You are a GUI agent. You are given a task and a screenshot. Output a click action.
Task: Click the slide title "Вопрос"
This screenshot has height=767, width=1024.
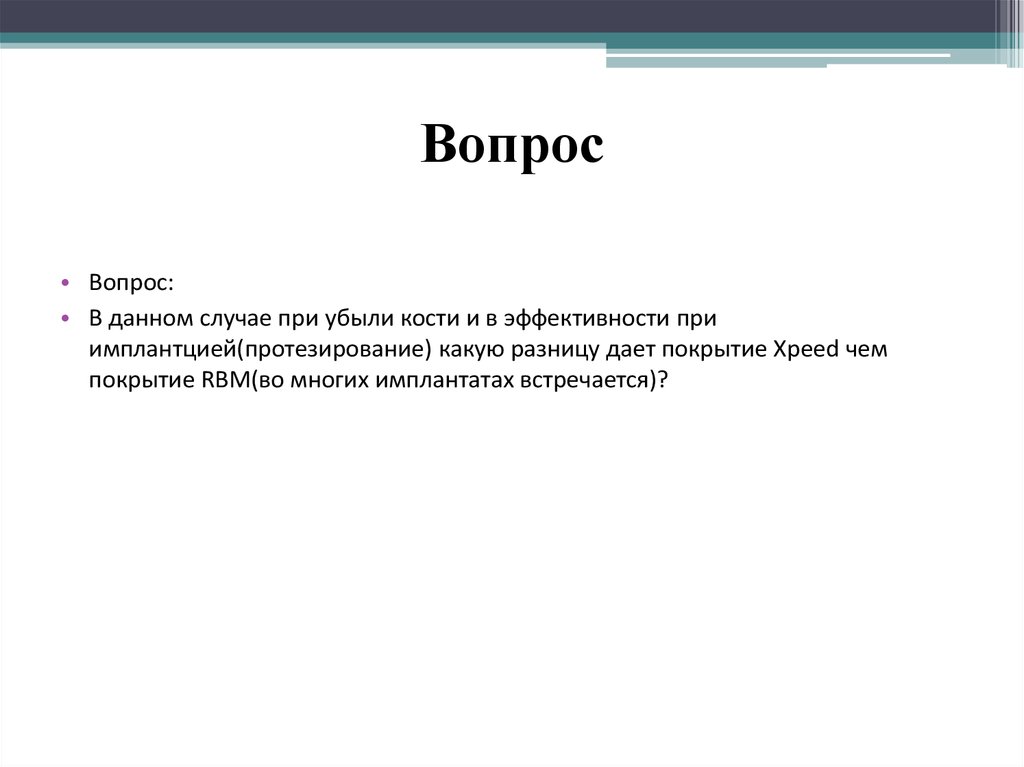click(514, 146)
